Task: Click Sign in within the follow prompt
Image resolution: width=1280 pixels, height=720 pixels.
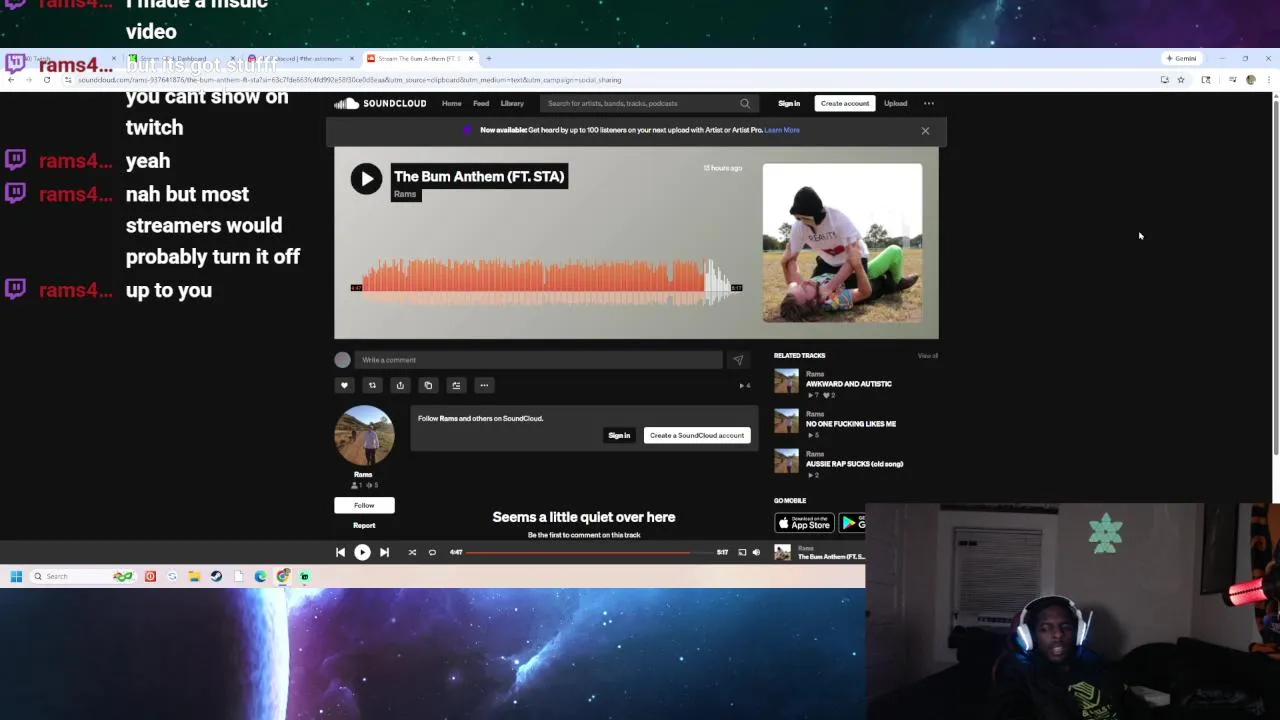Action: (x=619, y=435)
